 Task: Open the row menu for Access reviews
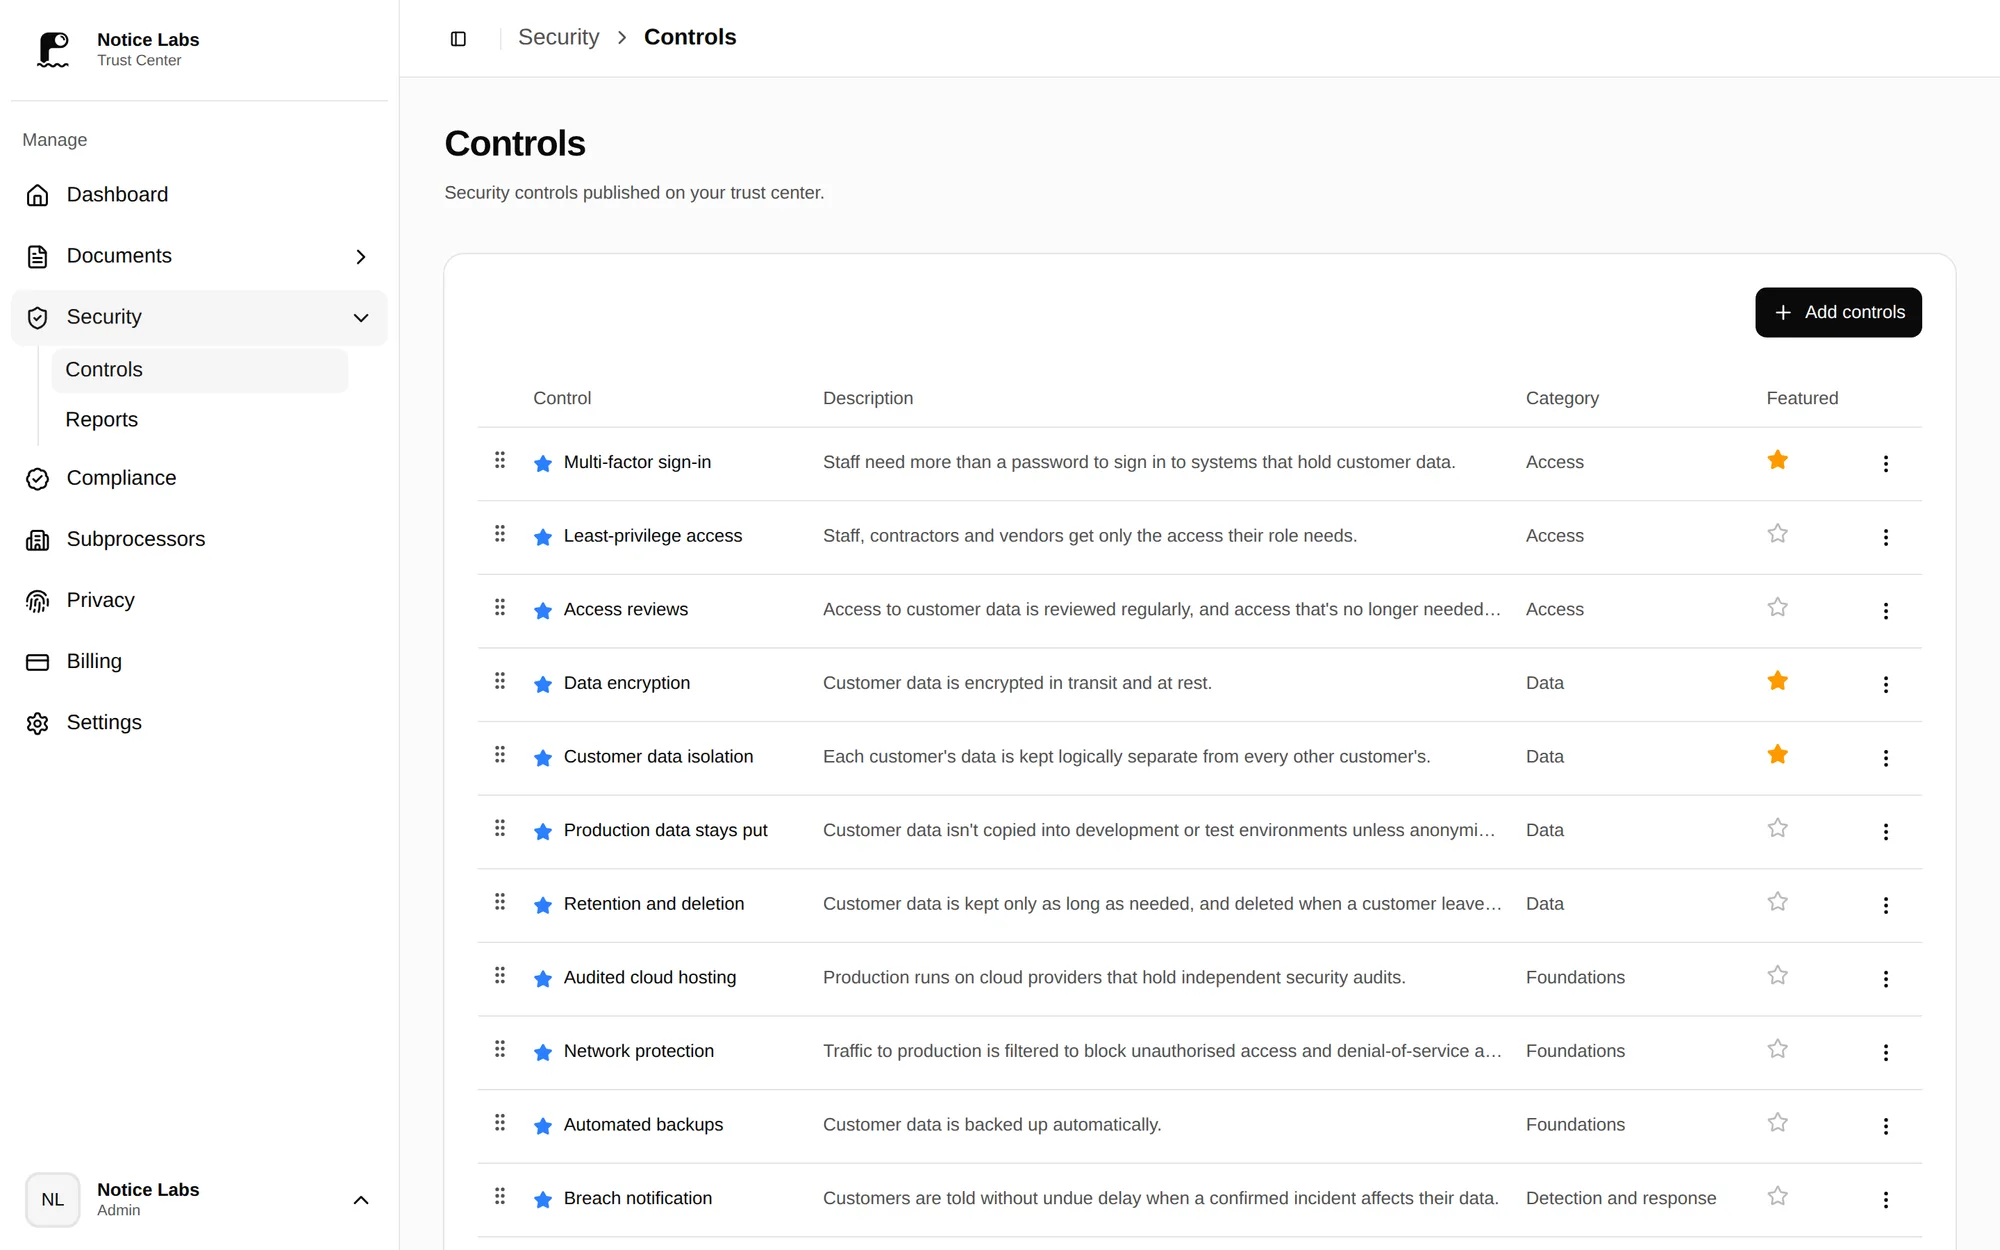tap(1885, 610)
